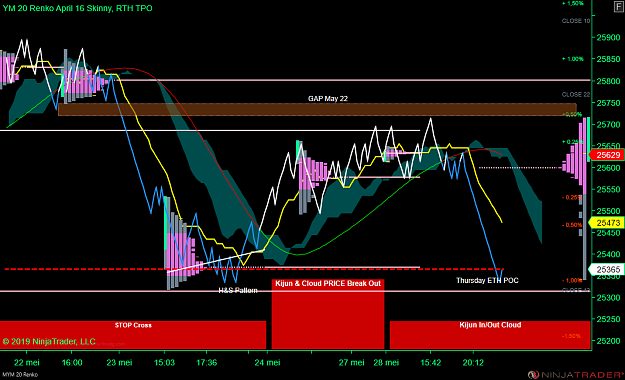Screen dimensions: 625x380
Task: Click the '23 mei' date on time axis
Action: click(119, 362)
